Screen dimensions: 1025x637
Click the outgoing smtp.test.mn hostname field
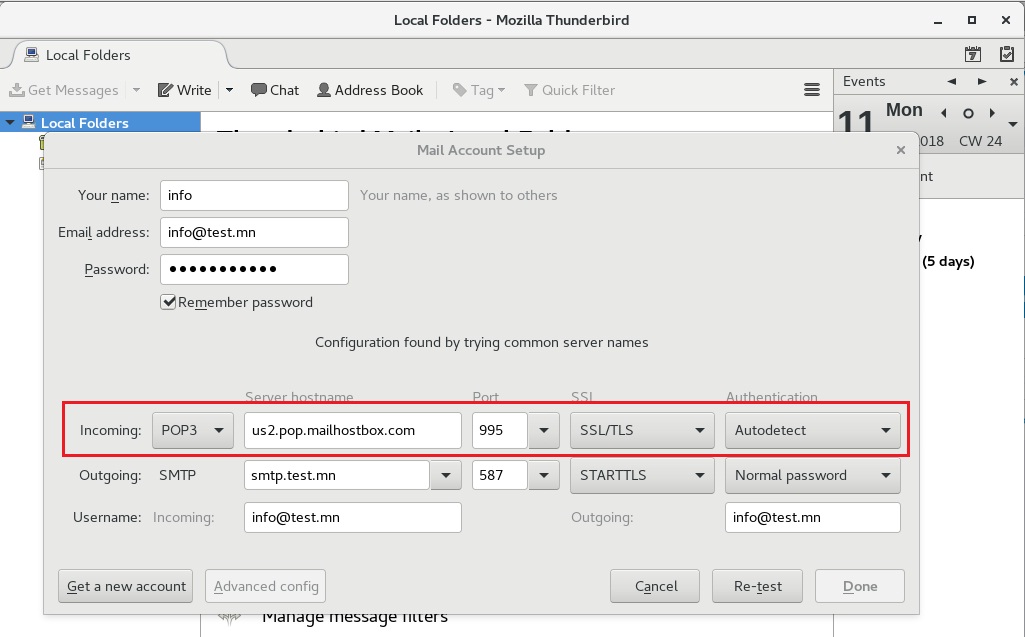pos(337,475)
